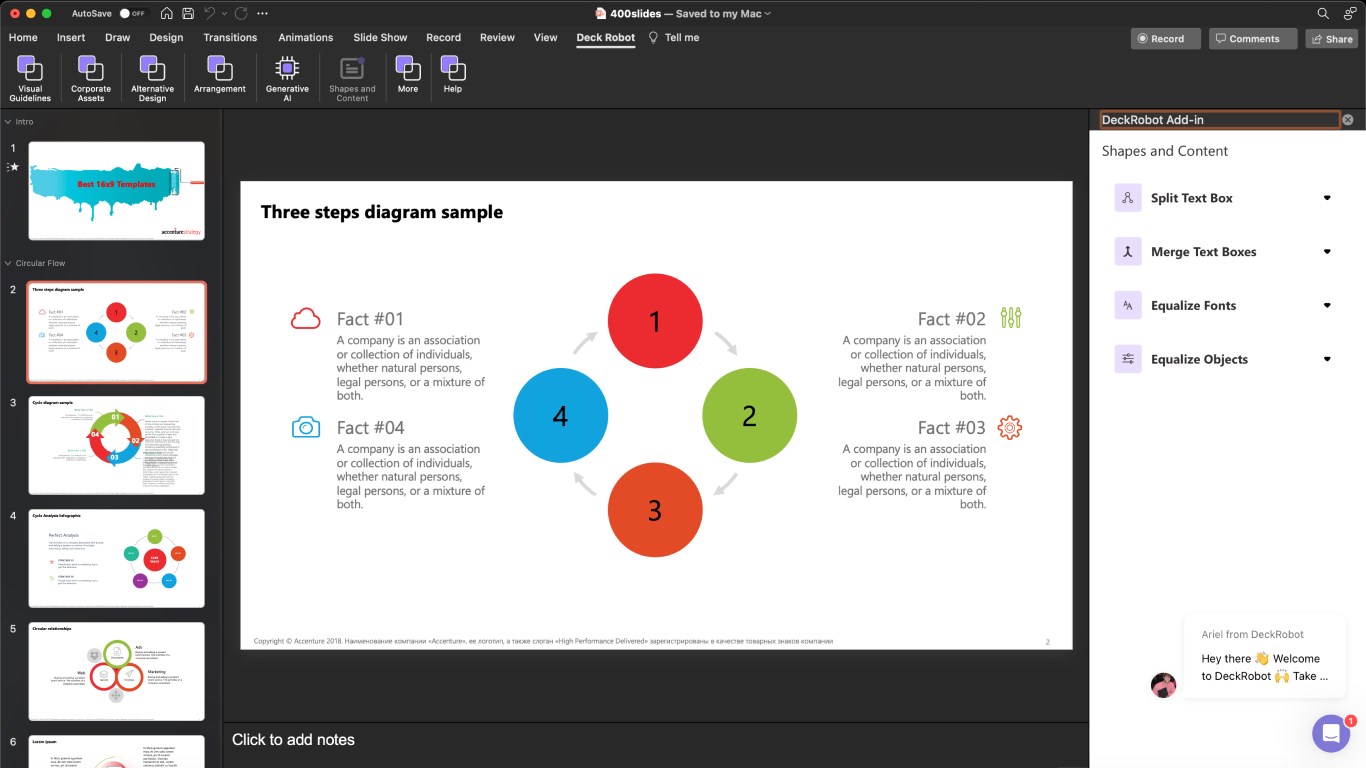Open the file name dropdown in title bar

coord(768,14)
